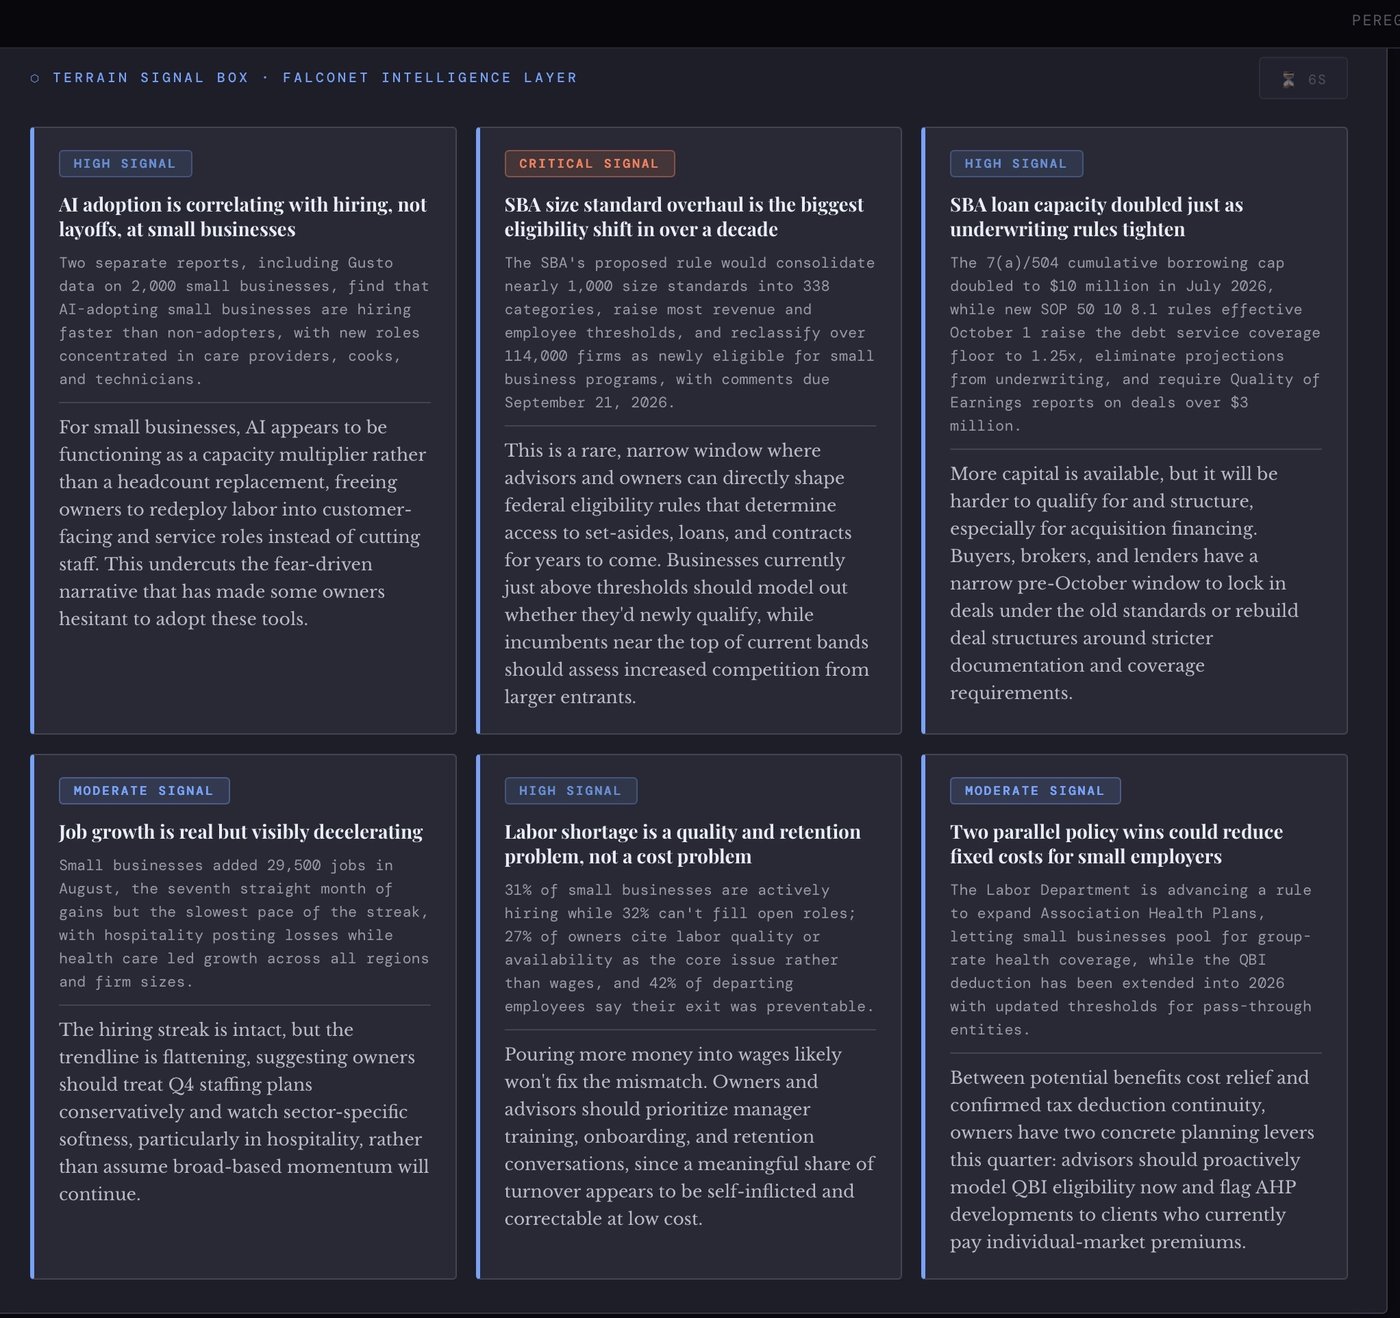Click analysis starting 'The hiring streak is intact'
Viewport: 1400px width, 1318px height.
[244, 1111]
